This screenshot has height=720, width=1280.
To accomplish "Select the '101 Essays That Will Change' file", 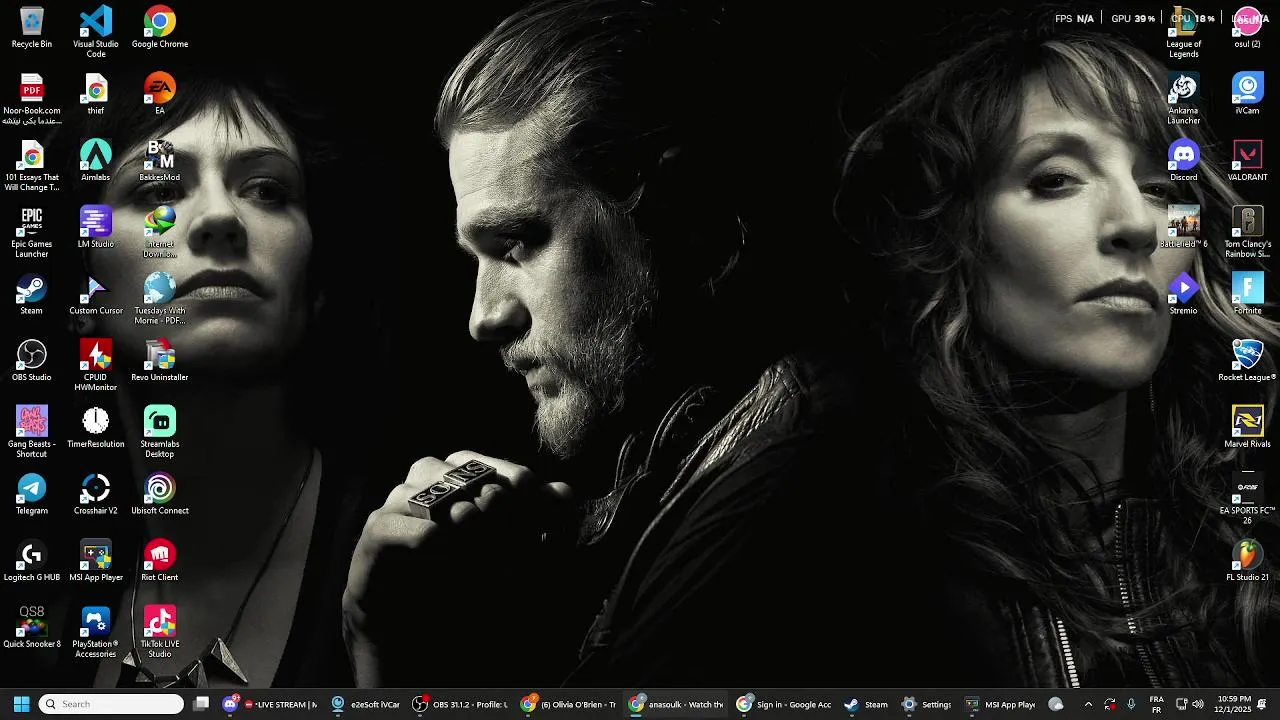I will (32, 165).
